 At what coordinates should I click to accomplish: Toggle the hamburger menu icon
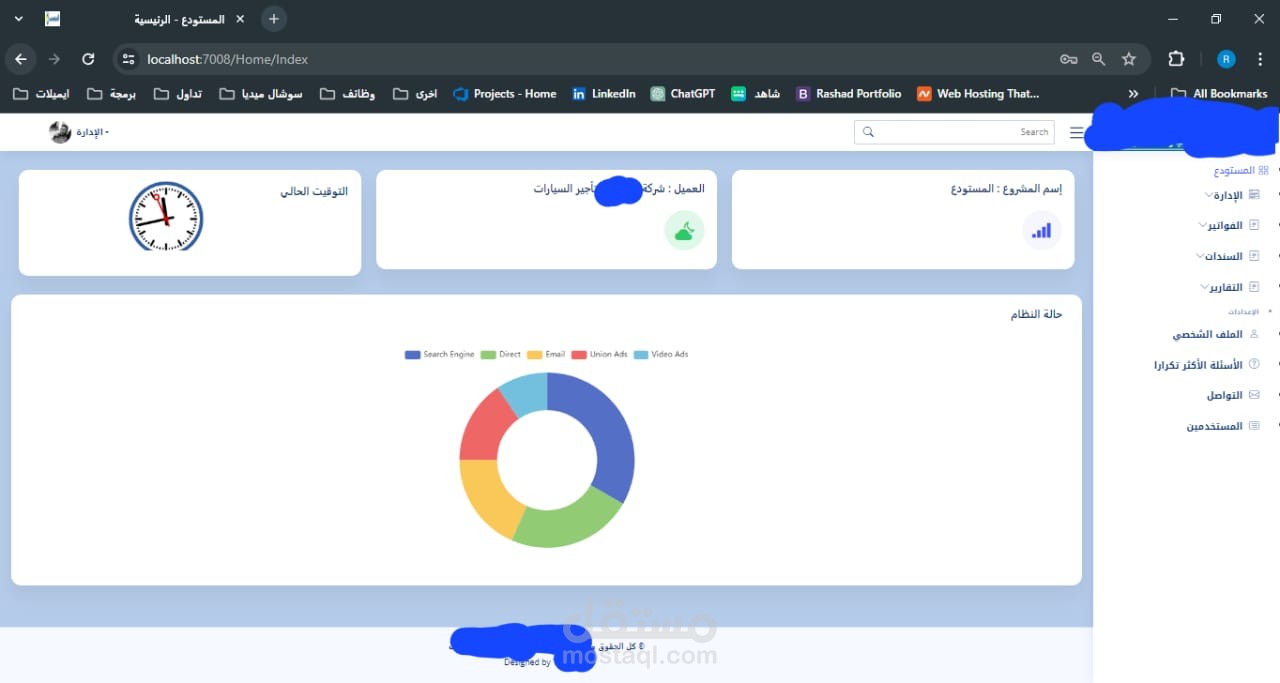pos(1076,132)
